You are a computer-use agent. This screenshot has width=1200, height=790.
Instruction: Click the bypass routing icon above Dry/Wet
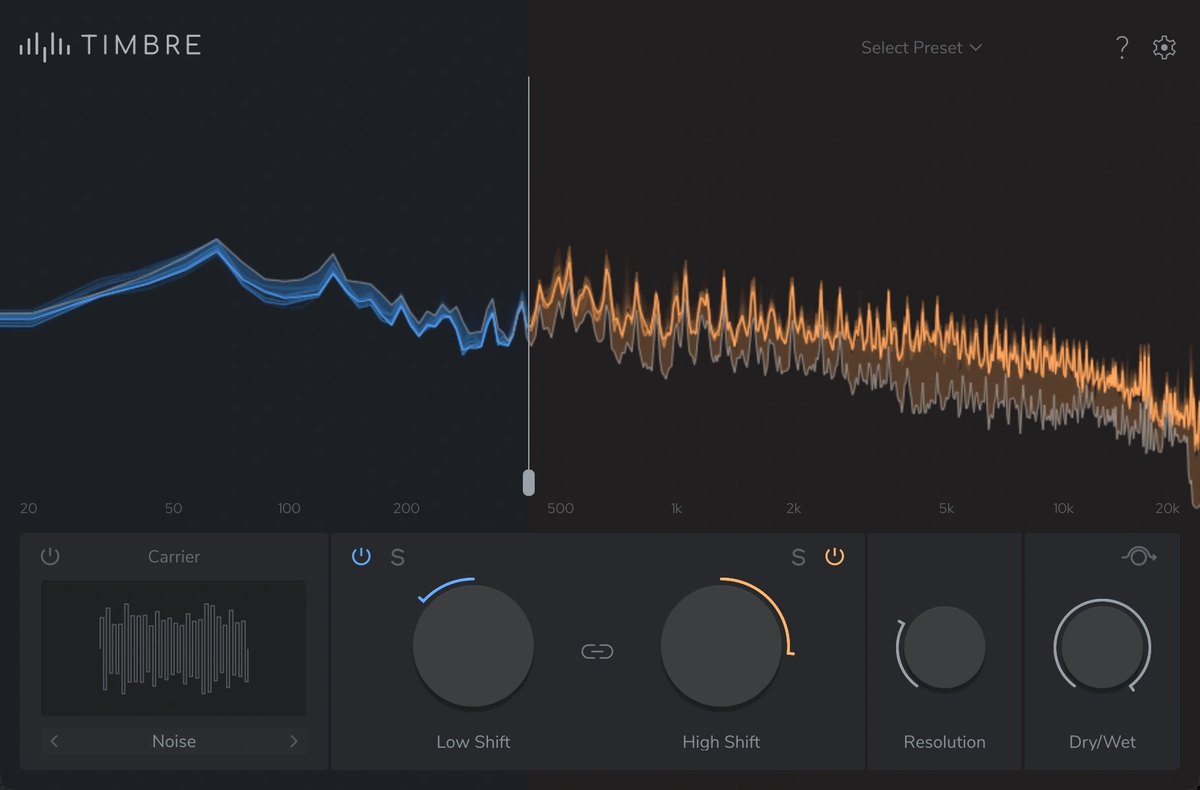[1139, 556]
